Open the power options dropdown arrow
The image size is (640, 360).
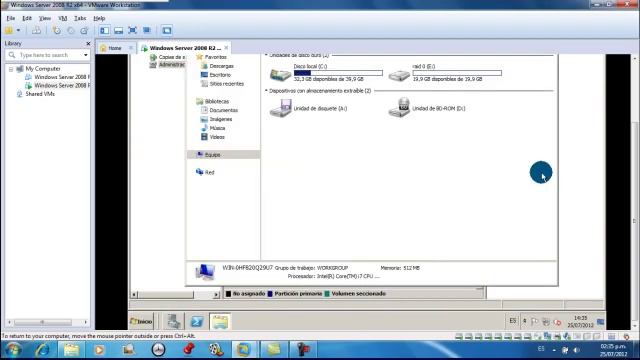click(18, 31)
